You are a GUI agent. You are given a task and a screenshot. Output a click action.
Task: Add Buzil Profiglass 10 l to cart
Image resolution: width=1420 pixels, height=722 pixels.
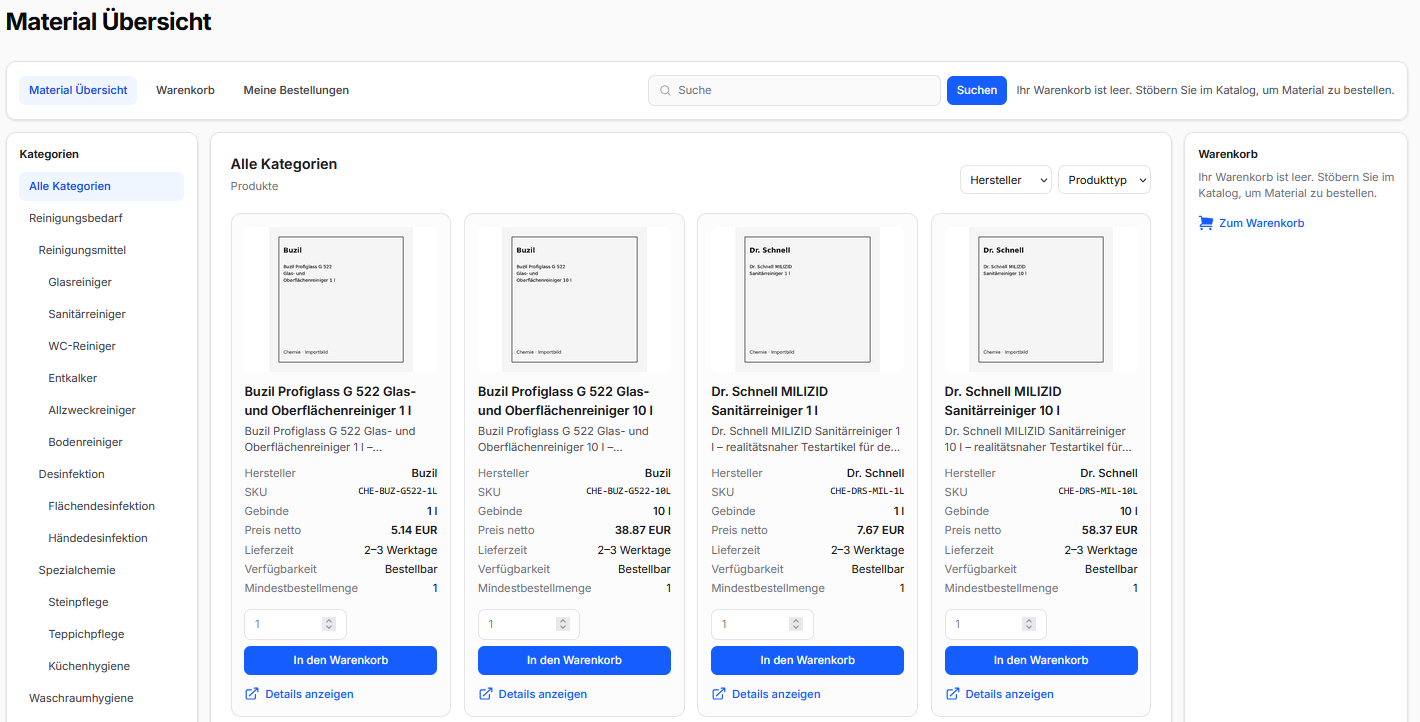(x=574, y=660)
